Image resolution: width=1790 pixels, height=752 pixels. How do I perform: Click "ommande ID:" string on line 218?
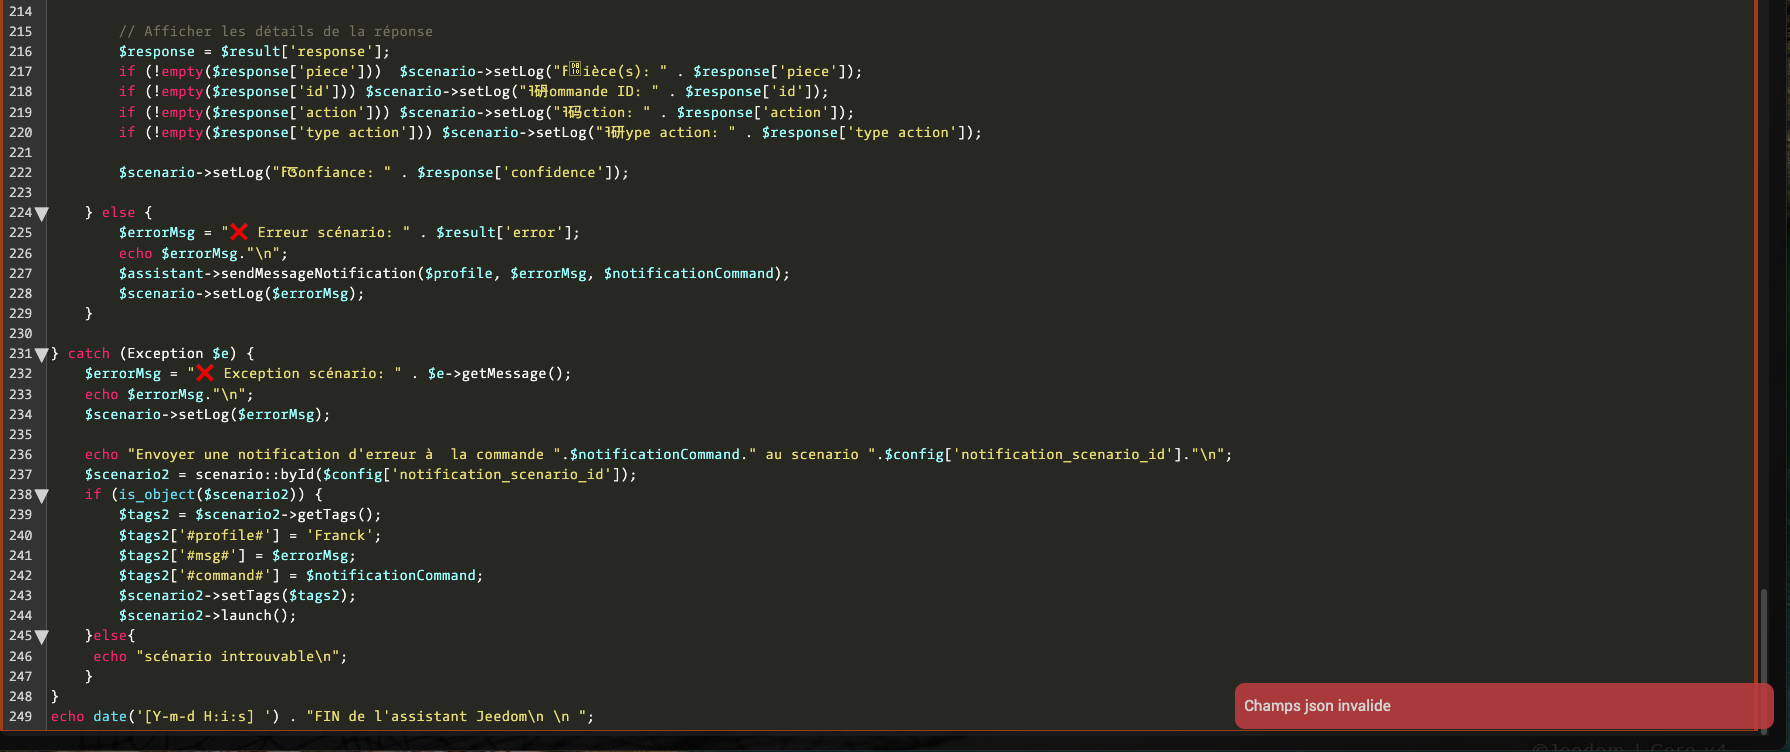click(594, 91)
